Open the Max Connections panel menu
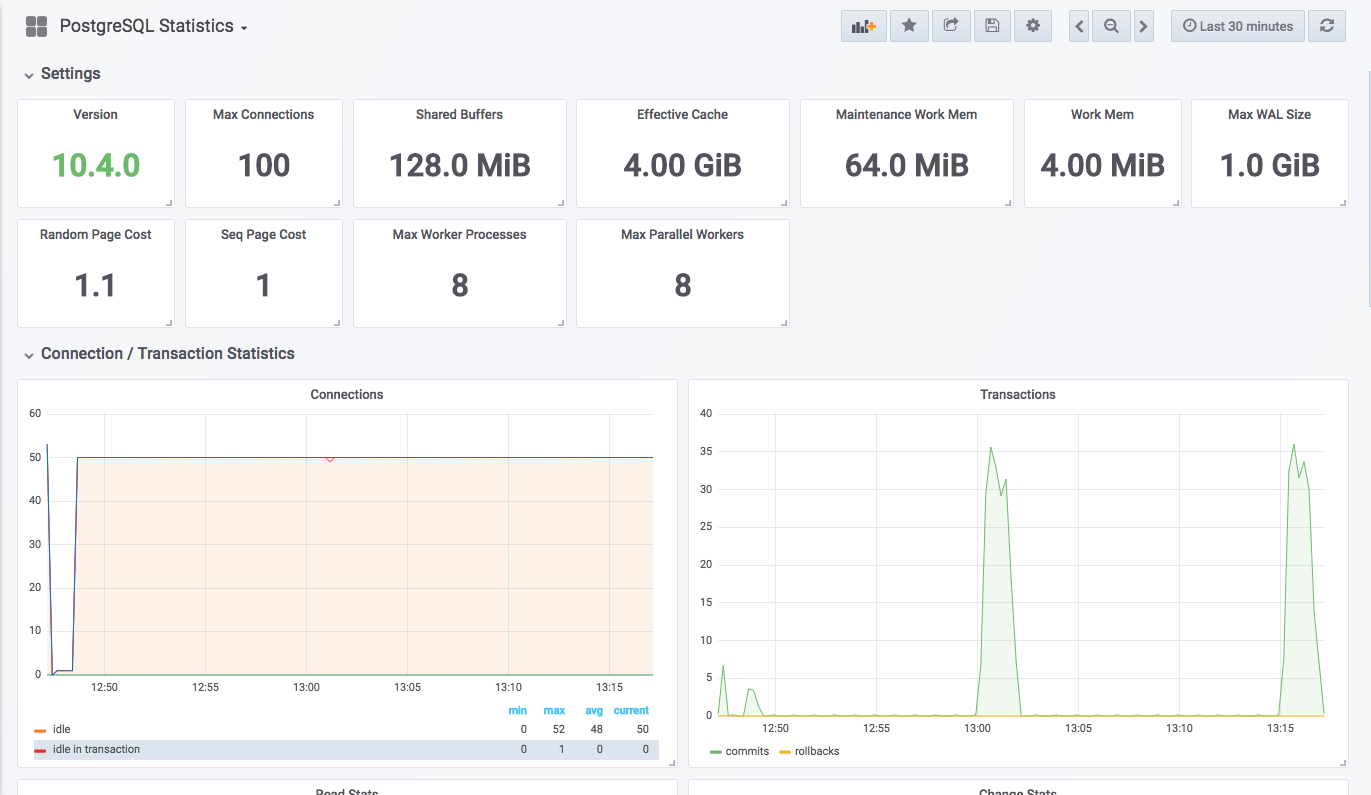 tap(264, 115)
